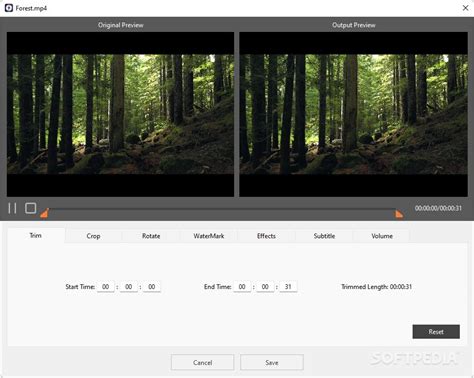Go to the WaterMark tab
Image resolution: width=474 pixels, height=378 pixels.
[x=209, y=236]
